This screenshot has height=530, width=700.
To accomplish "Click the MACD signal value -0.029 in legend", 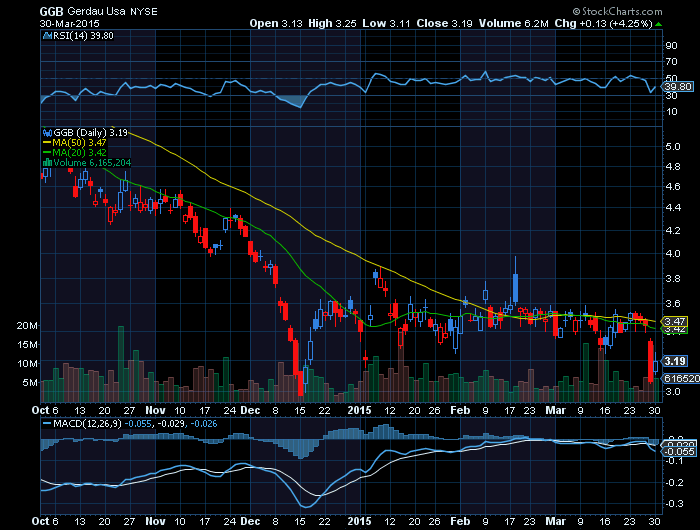I will 171,423.
